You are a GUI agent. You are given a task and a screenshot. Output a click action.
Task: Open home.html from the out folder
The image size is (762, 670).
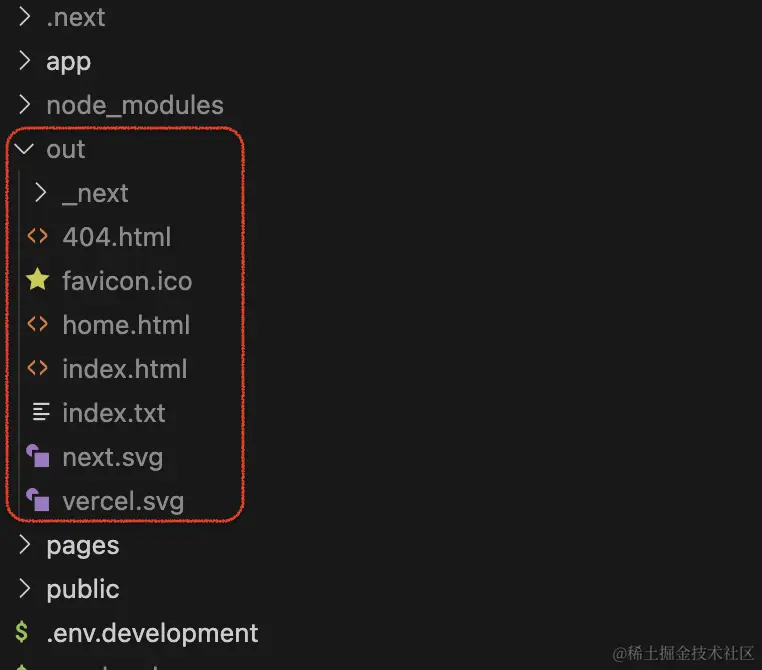[126, 325]
